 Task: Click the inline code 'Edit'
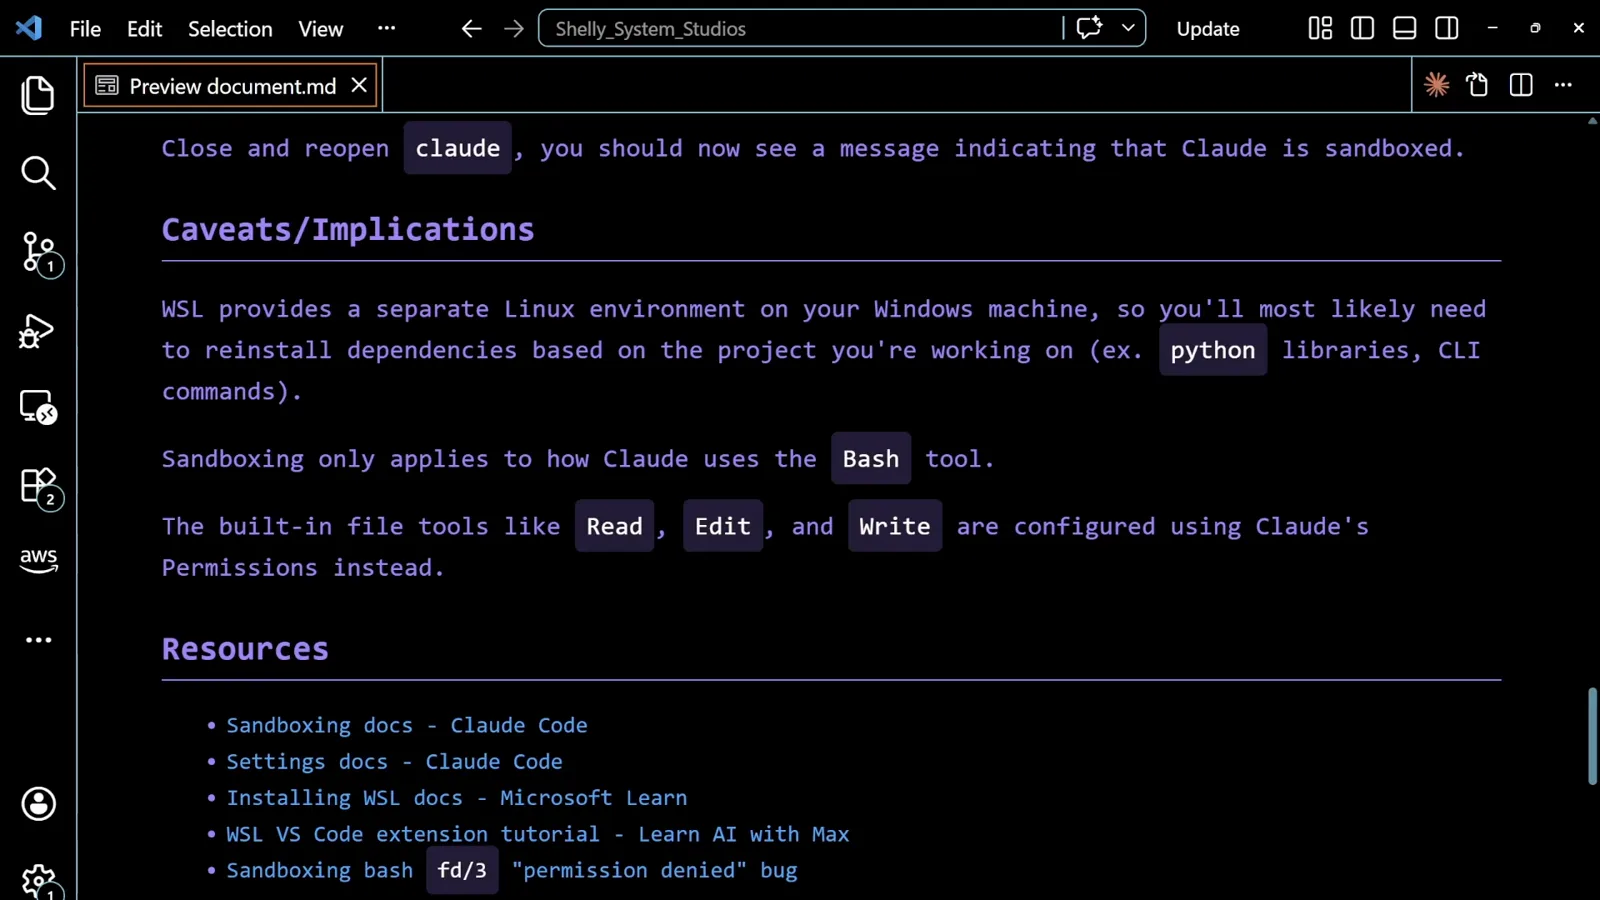[723, 526]
